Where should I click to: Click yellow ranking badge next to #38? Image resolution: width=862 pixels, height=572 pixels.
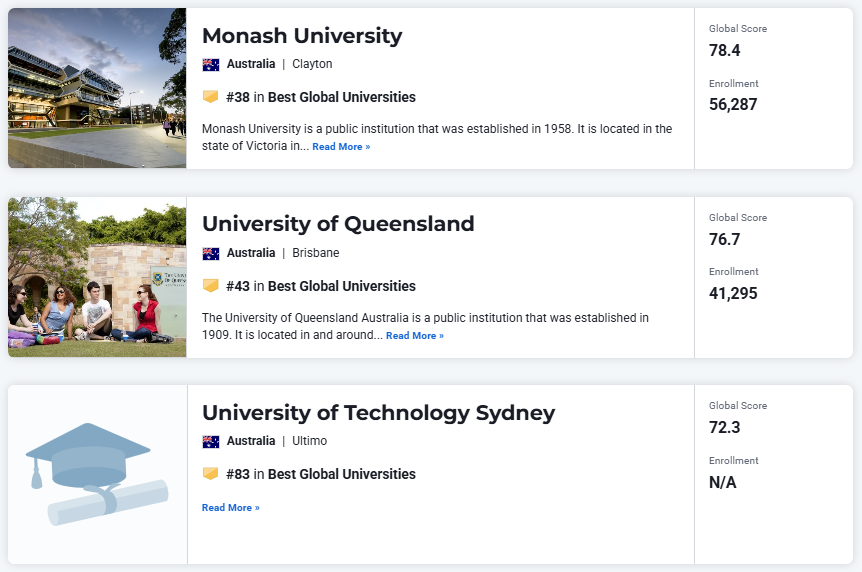point(210,97)
